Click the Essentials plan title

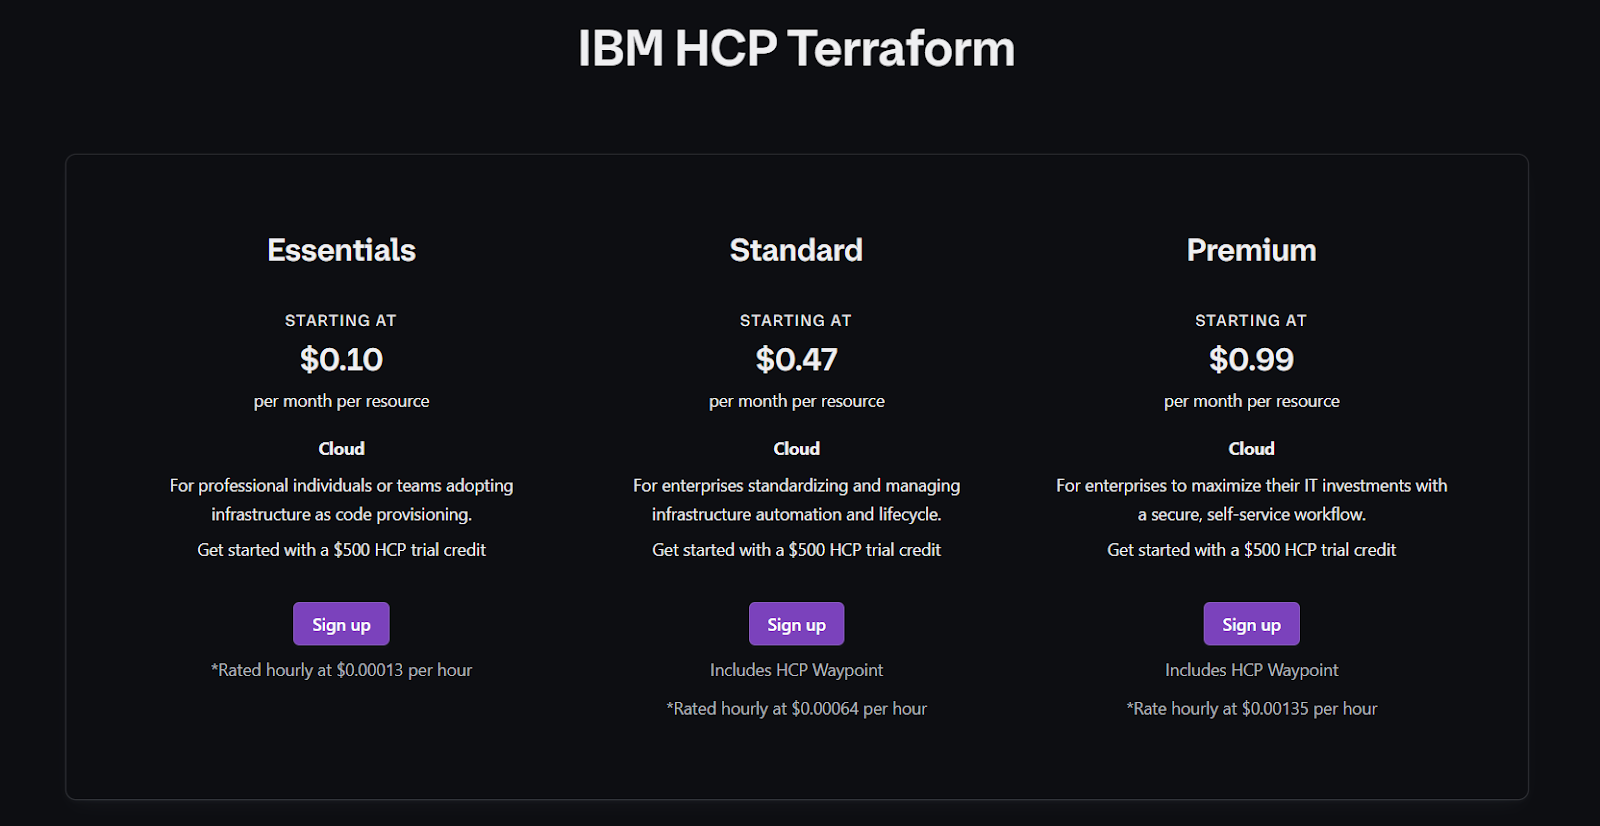tap(341, 250)
